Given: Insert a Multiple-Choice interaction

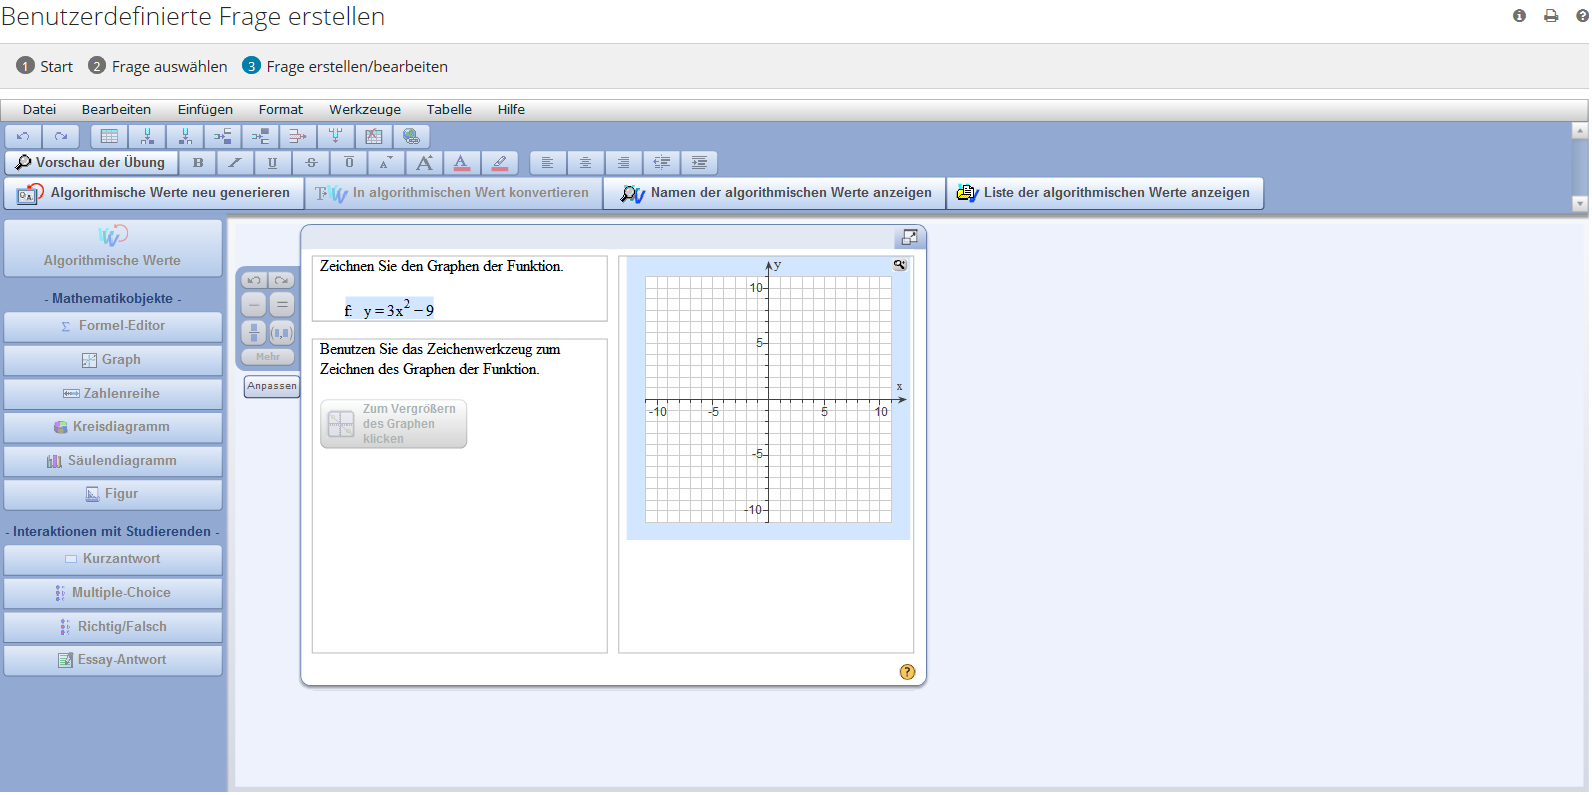Looking at the screenshot, I should point(113,593).
